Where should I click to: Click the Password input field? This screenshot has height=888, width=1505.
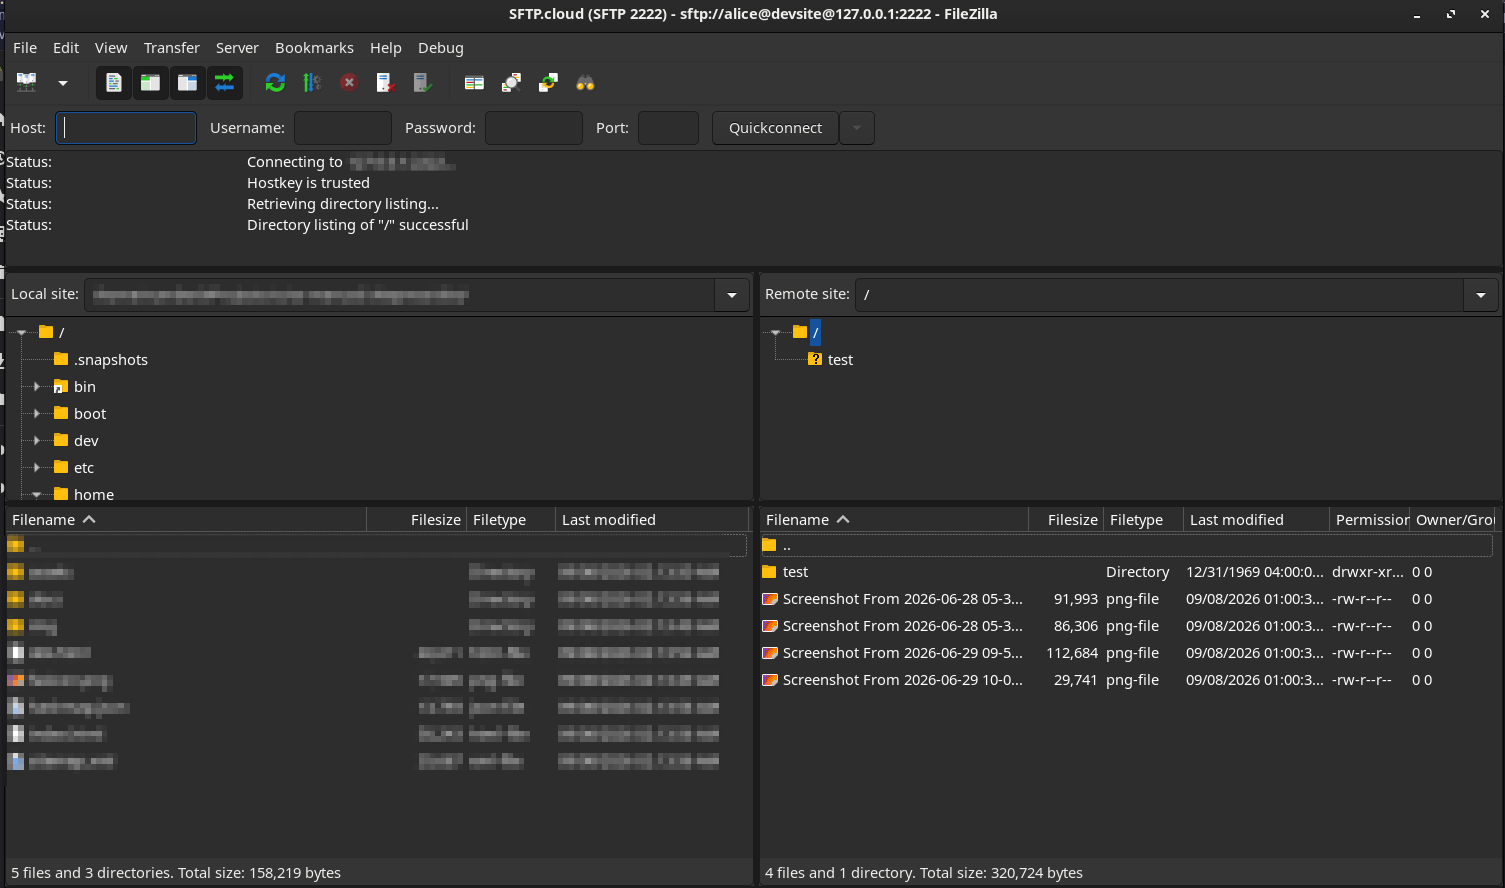click(x=534, y=128)
